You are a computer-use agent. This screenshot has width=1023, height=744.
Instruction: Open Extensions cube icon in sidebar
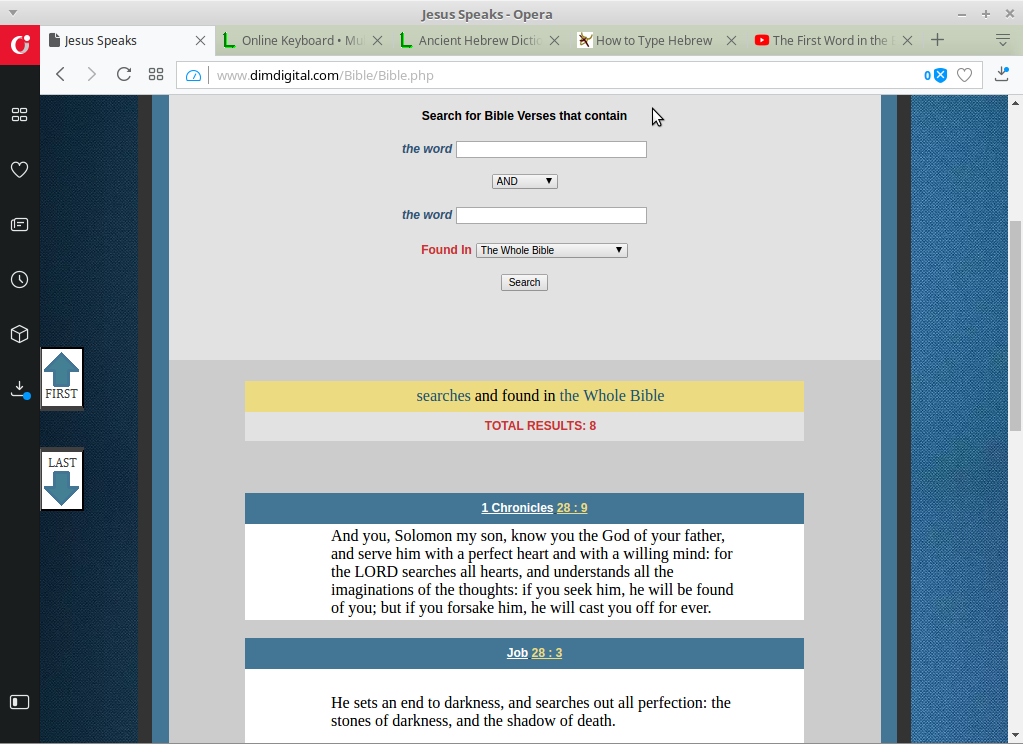point(19,334)
